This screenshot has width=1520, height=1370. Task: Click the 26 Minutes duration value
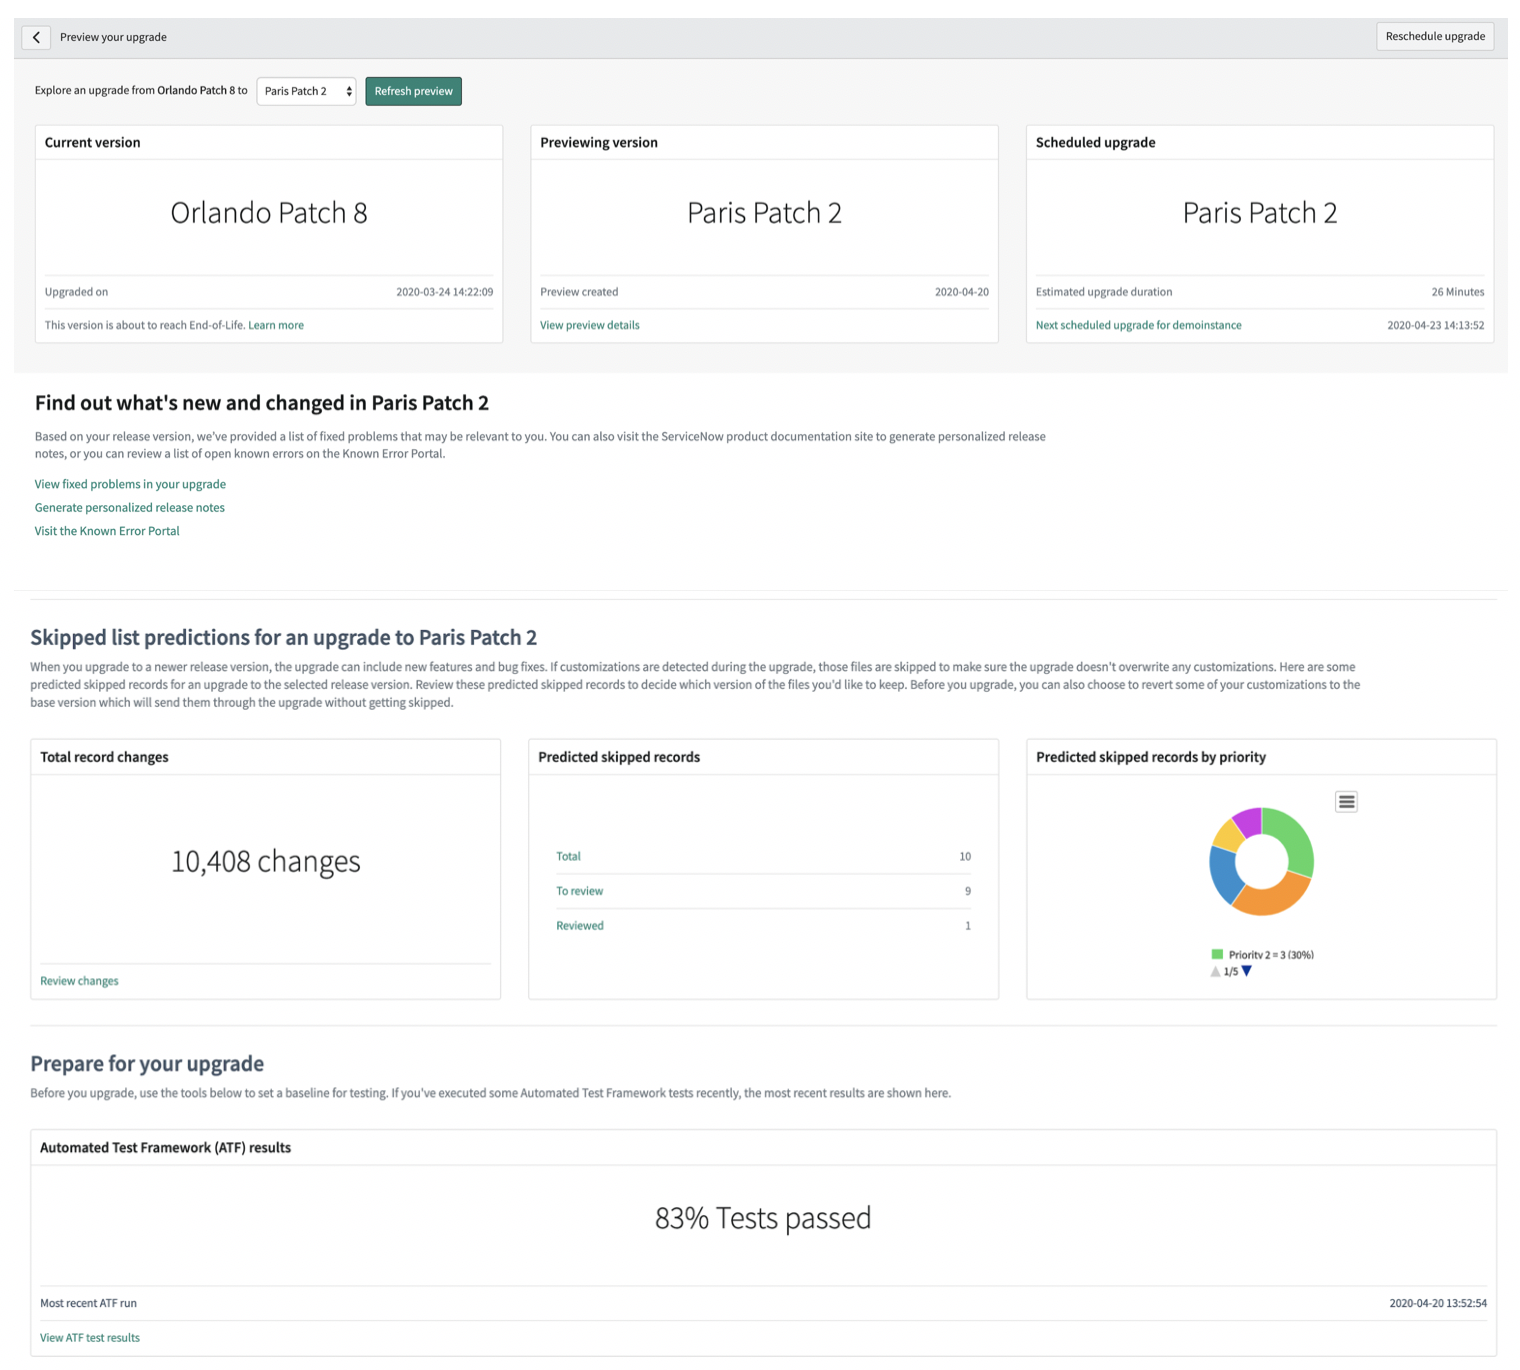[1458, 292]
